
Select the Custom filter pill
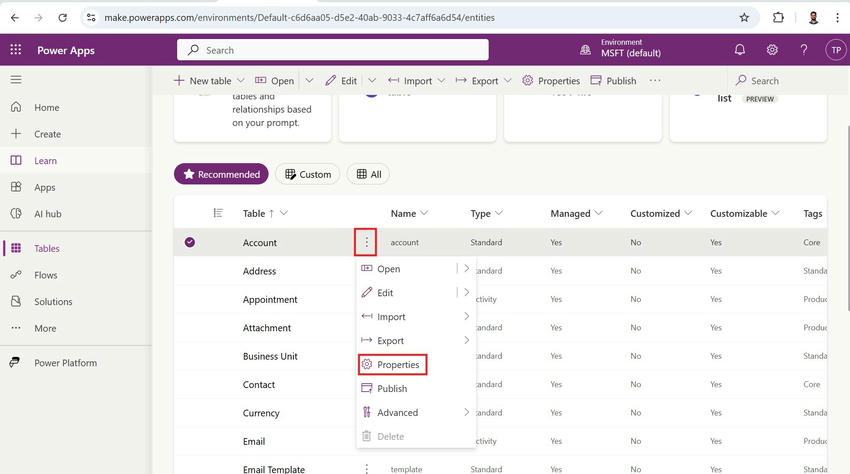(307, 174)
